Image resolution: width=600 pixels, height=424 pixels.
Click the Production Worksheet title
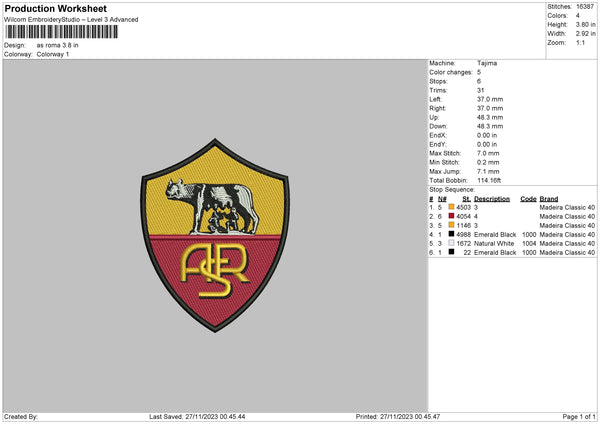click(x=55, y=8)
